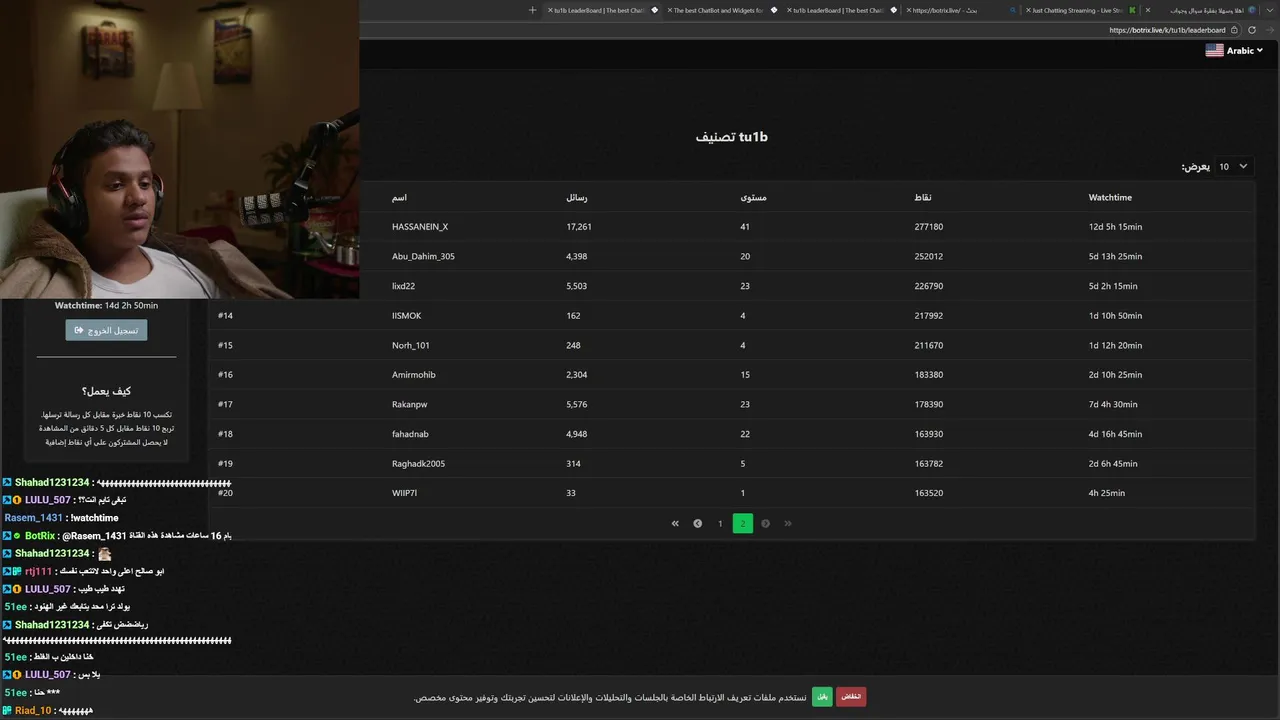This screenshot has width=1280, height=720.
Task: Click Riad_10 username in chat overlay
Action: (x=33, y=710)
